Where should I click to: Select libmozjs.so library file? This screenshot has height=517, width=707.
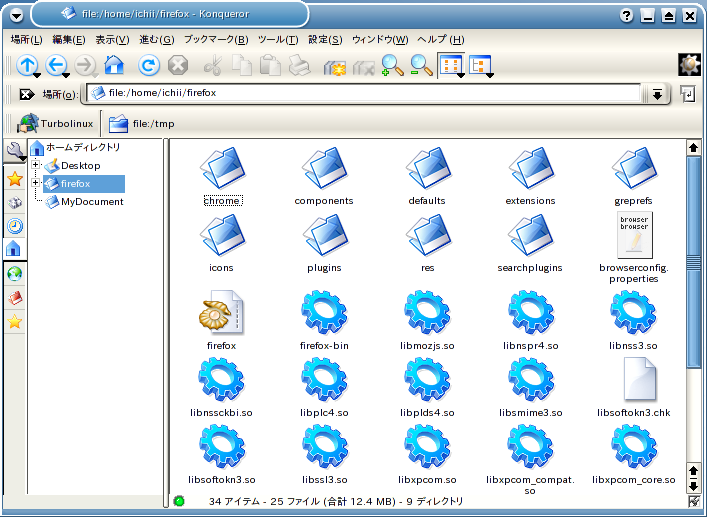click(427, 320)
